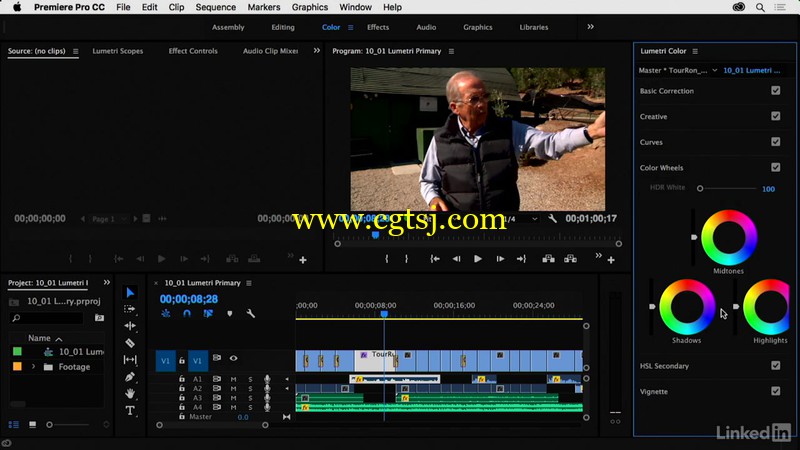Switch Project panel to list view
This screenshot has width=800, height=450.
tap(14, 424)
